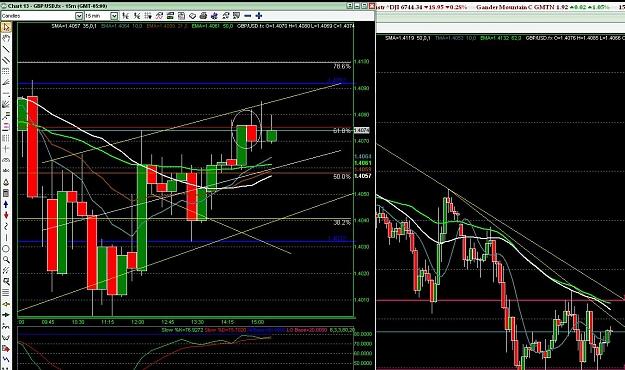This screenshot has width=625, height=370.
Task: Select the crosshair cycle tool
Action: point(6,149)
